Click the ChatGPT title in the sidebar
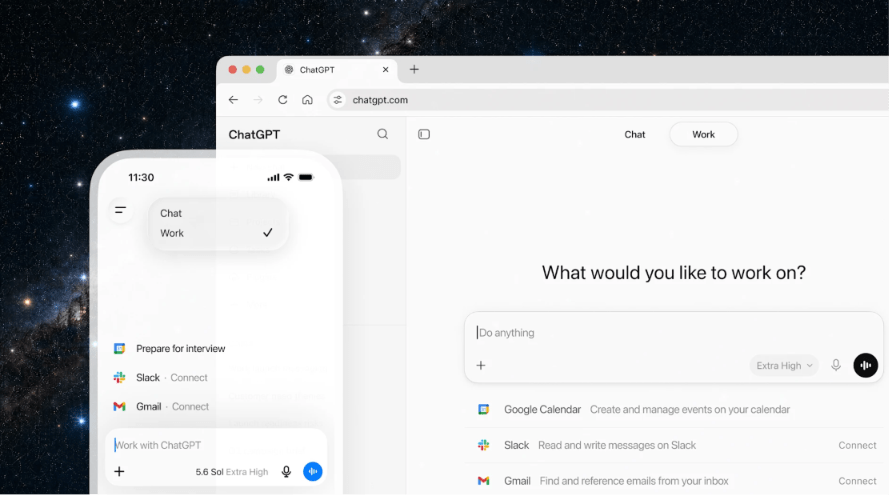The width and height of the screenshot is (889, 495). (x=254, y=134)
